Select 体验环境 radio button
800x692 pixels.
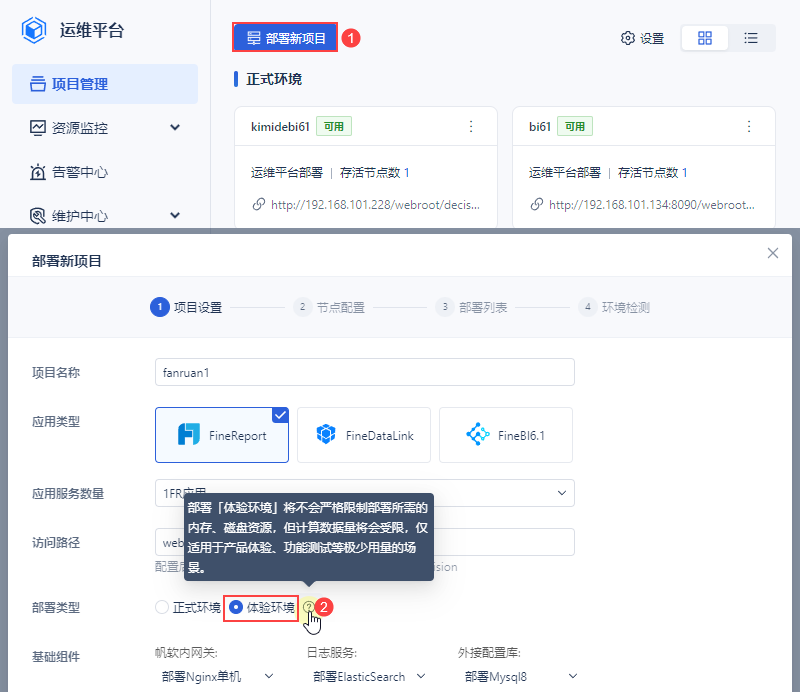[x=236, y=607]
